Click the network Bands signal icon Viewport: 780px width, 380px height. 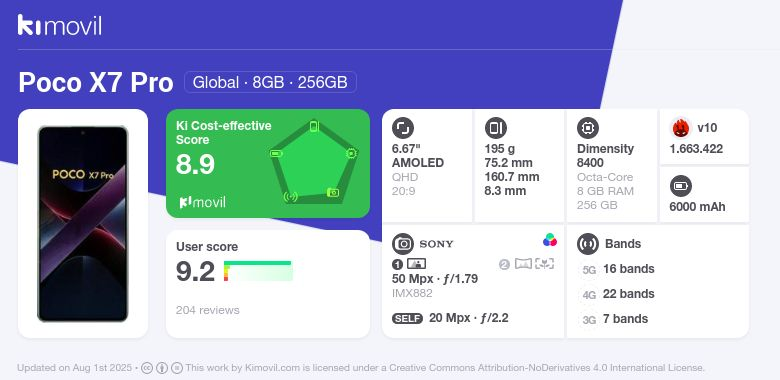[588, 244]
